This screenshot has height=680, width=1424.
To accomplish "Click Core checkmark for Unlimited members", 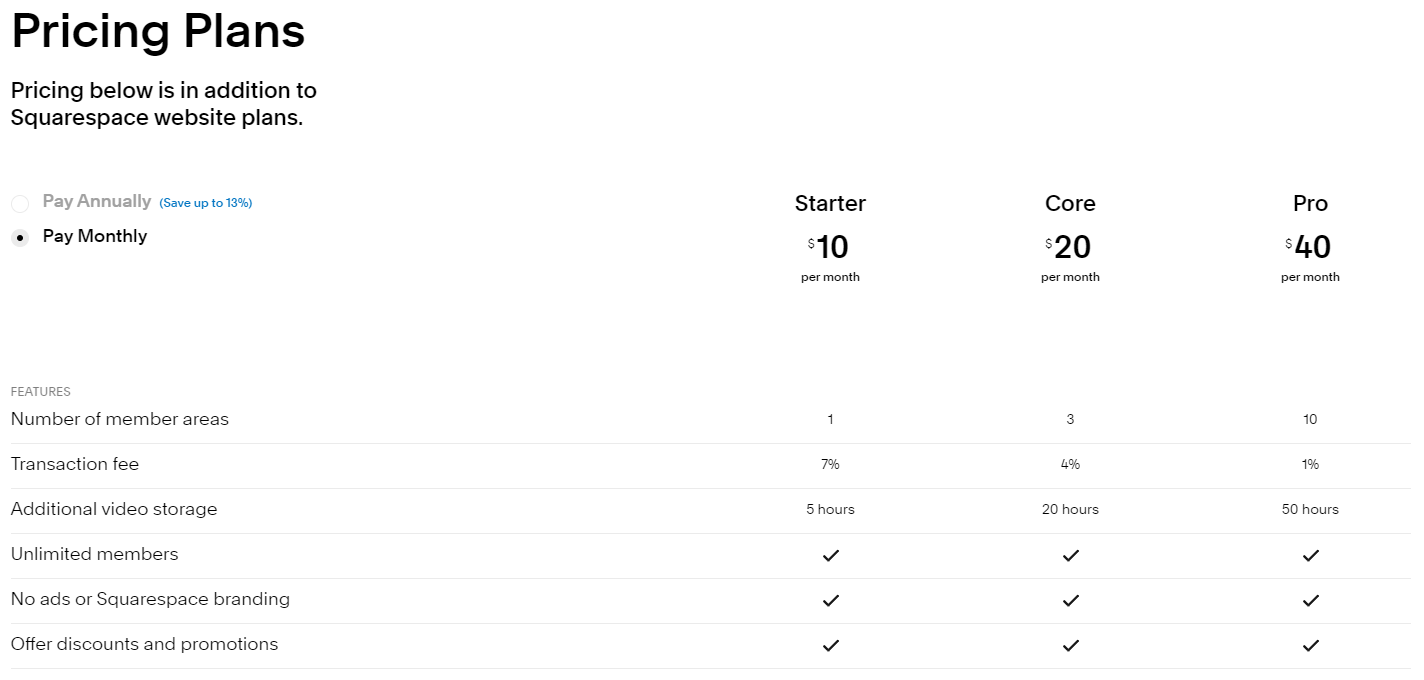I will 1070,556.
